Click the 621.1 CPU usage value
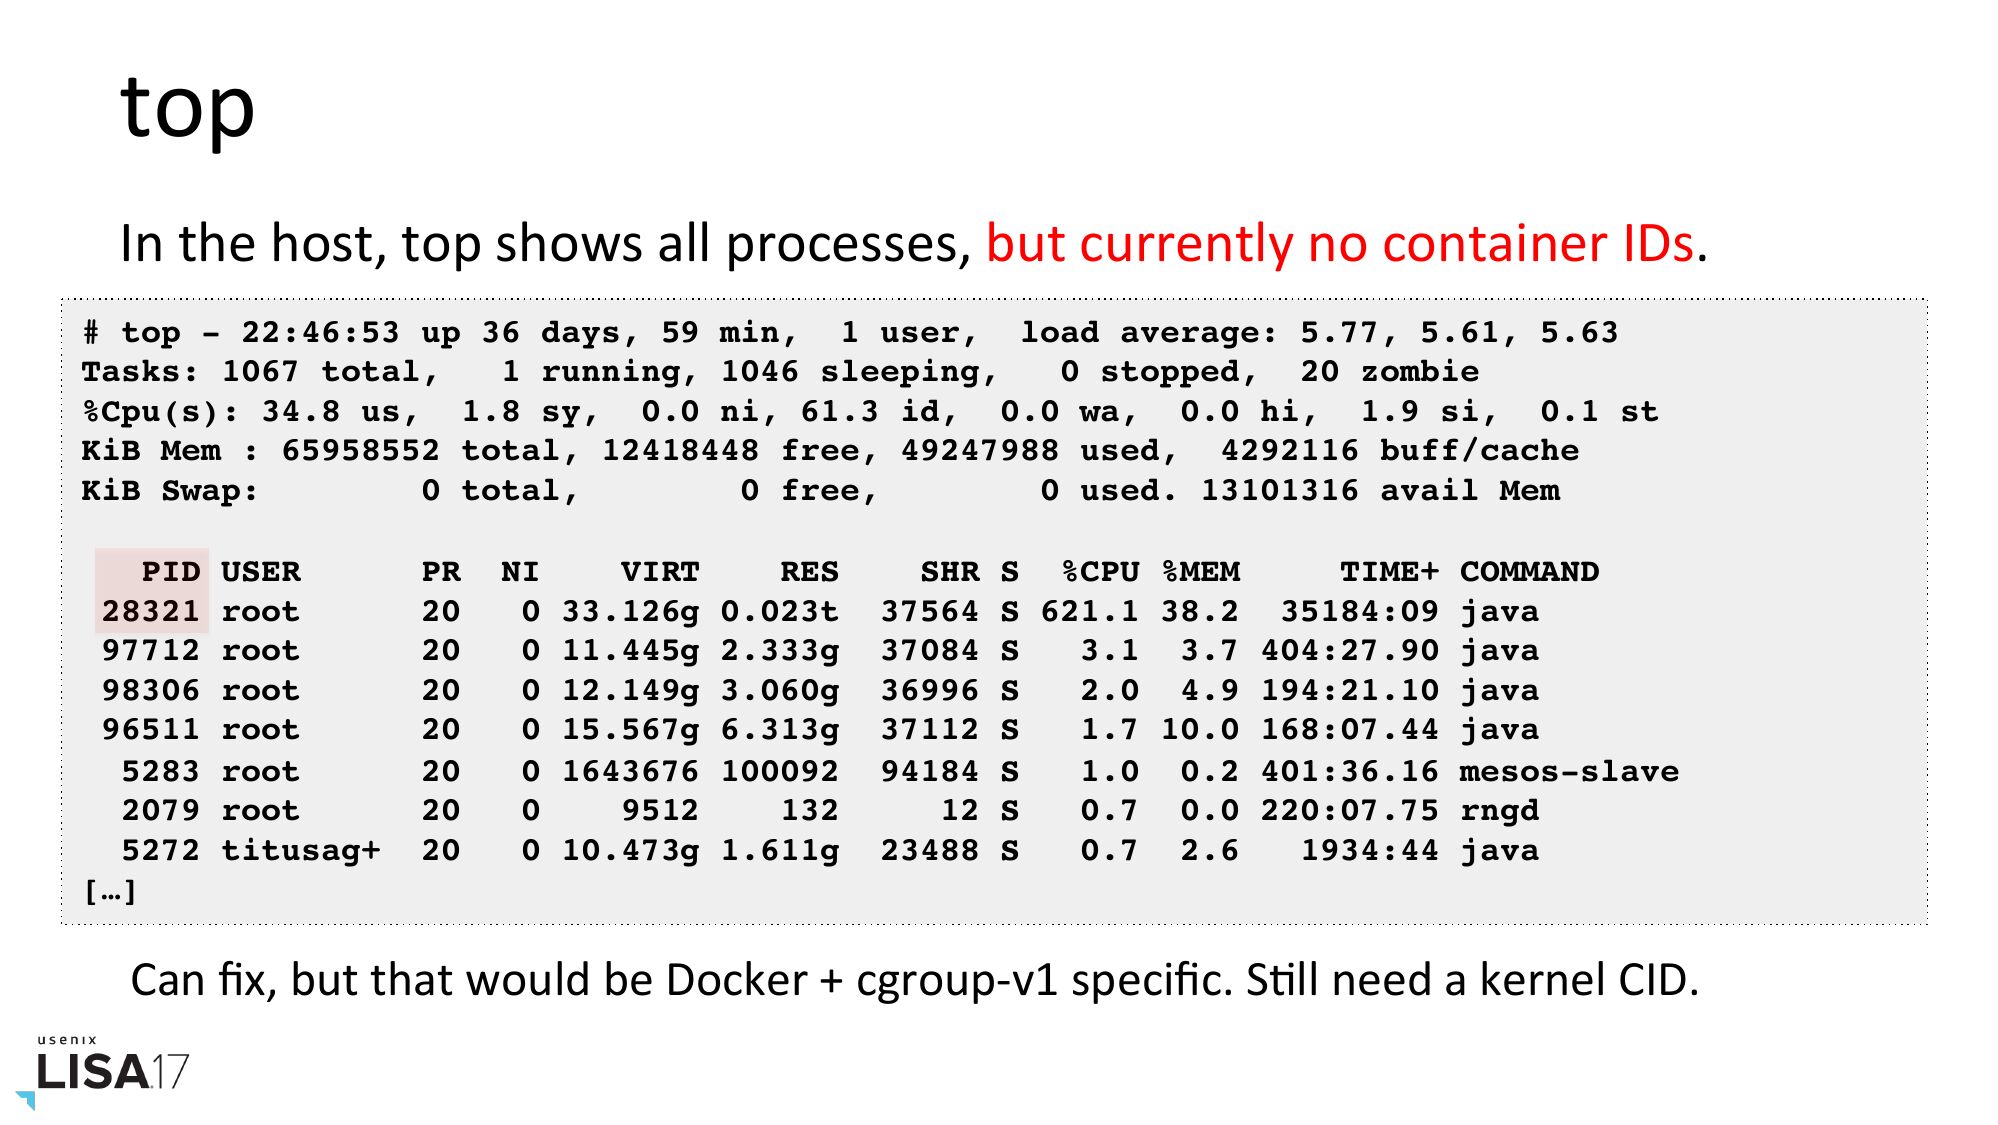Image resolution: width=1998 pixels, height=1125 pixels. point(1089,611)
